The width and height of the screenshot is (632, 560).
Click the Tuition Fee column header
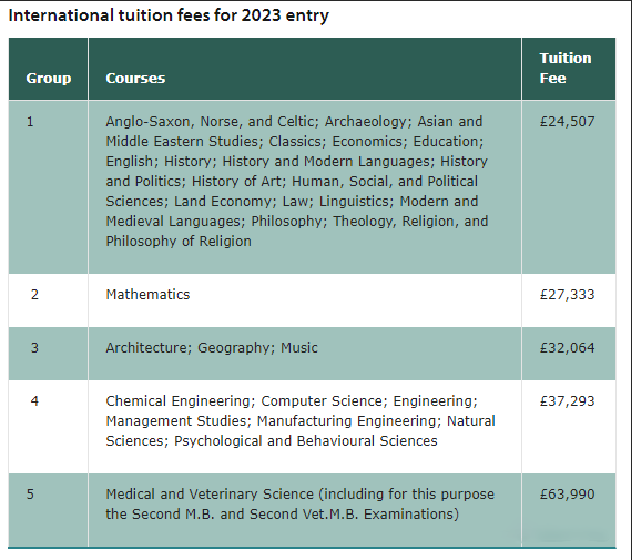(x=568, y=69)
